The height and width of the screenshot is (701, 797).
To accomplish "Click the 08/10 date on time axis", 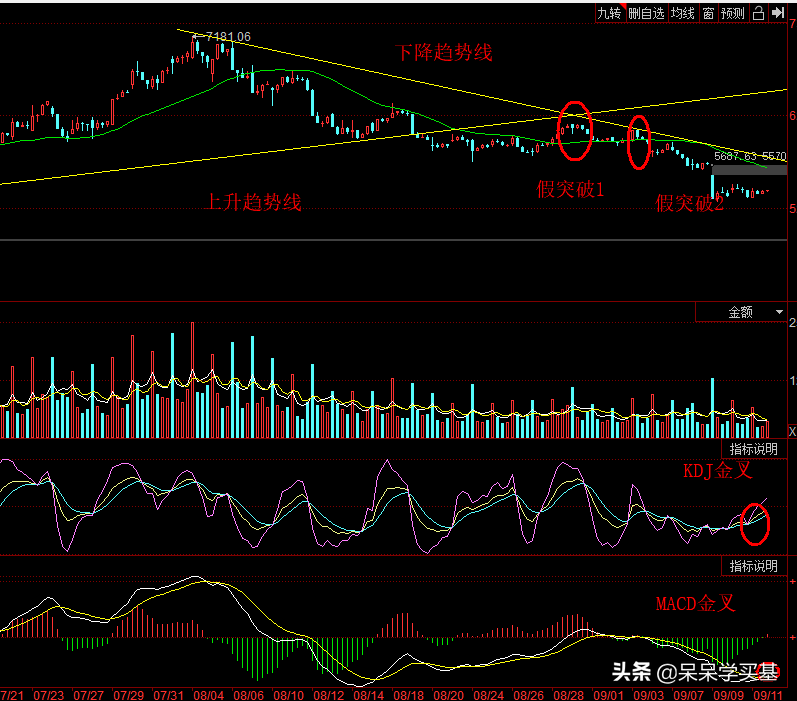I will [289, 695].
